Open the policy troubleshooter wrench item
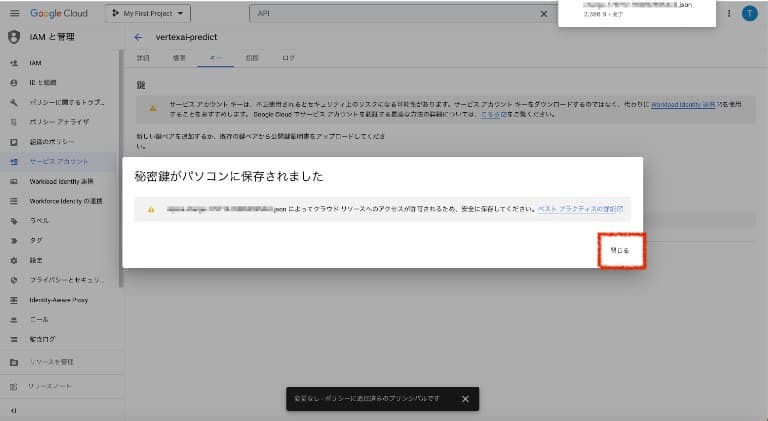 click(x=59, y=102)
